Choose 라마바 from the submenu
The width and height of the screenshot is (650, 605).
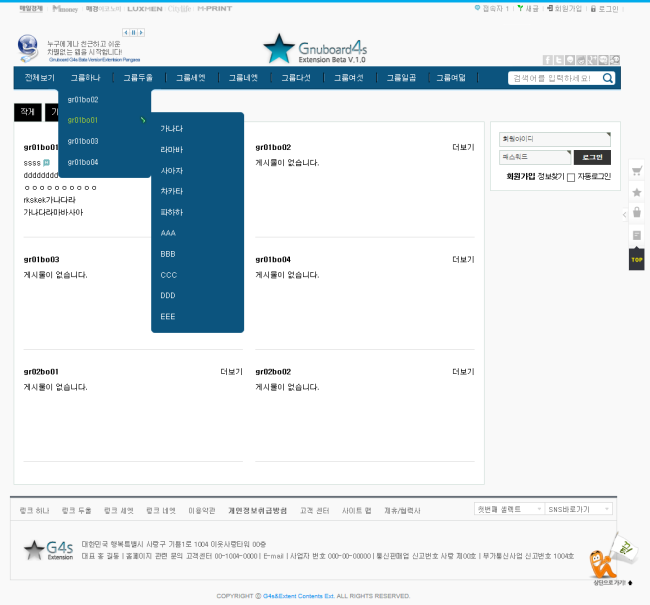(172, 150)
